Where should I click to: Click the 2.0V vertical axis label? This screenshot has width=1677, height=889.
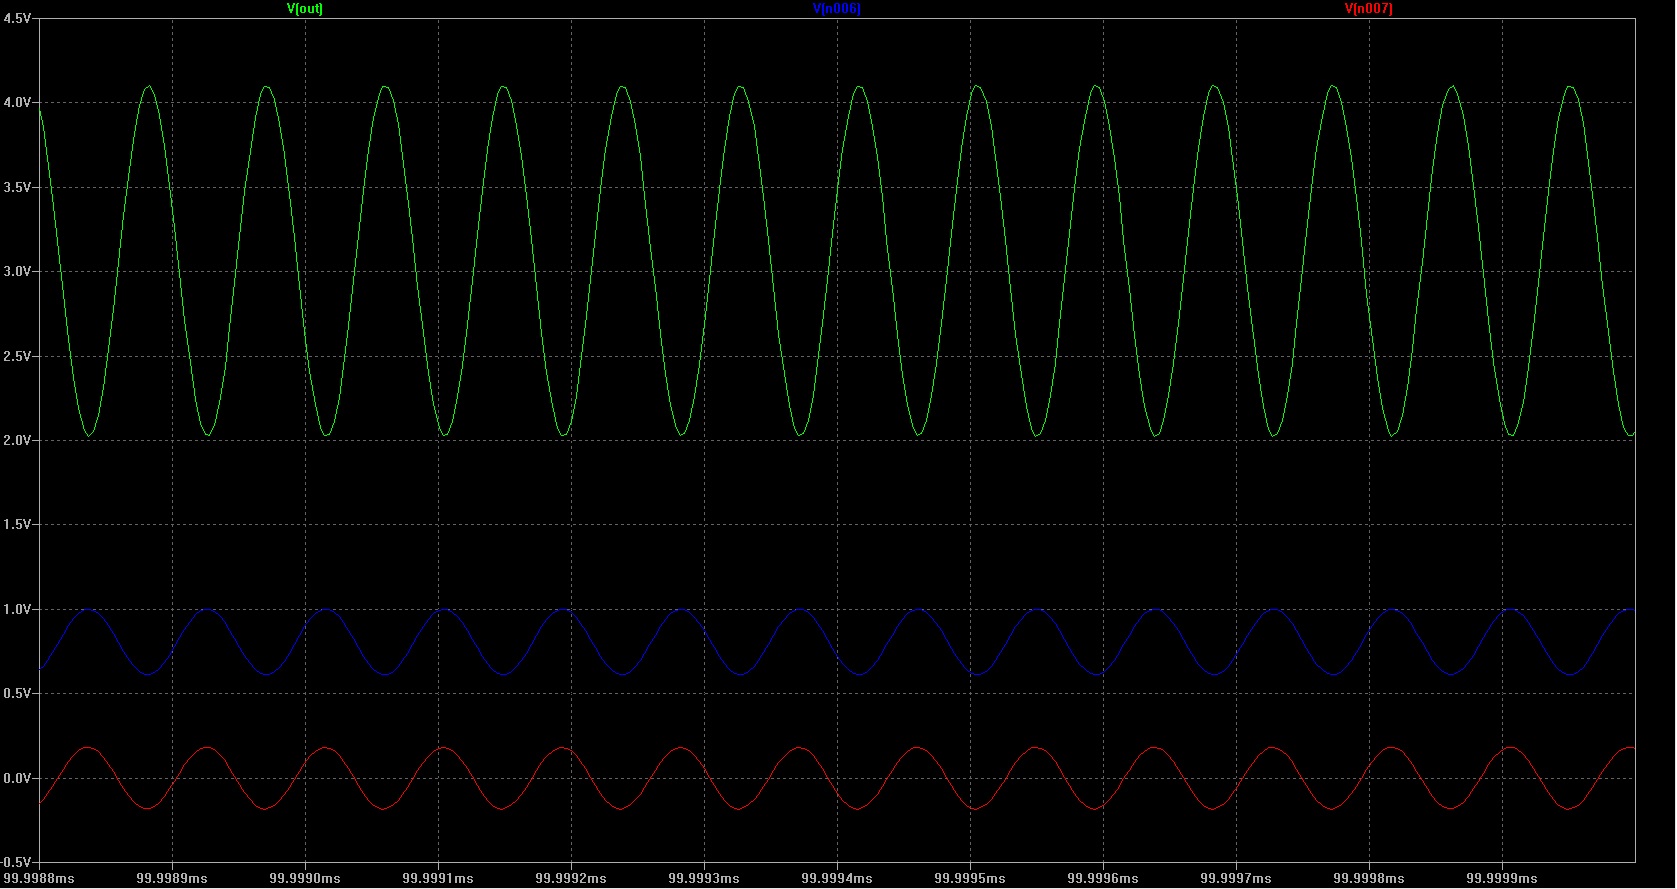(18, 440)
